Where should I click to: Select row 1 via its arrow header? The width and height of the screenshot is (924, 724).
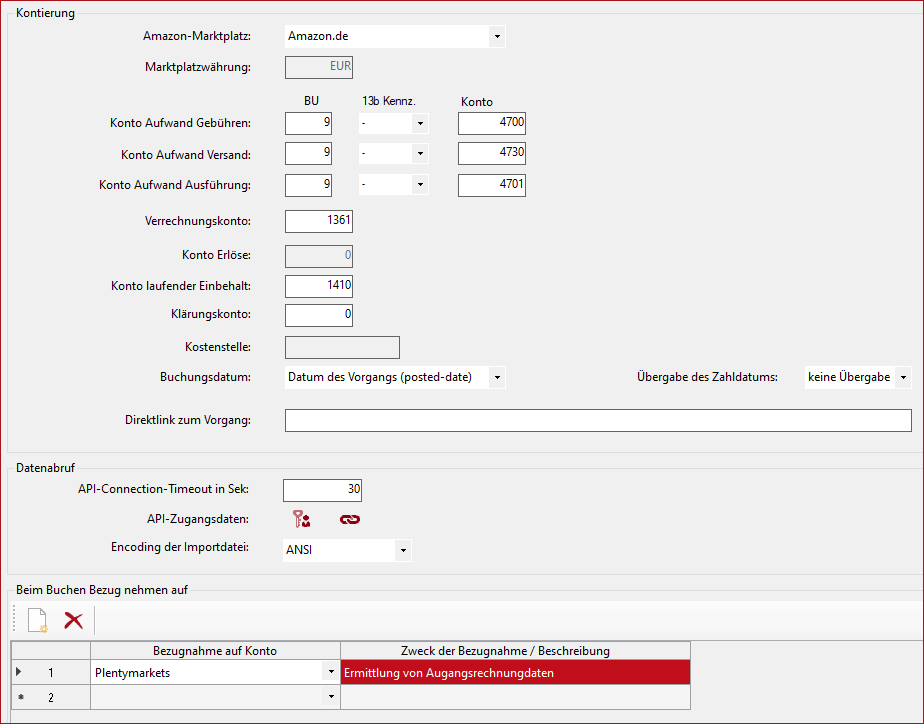point(19,673)
